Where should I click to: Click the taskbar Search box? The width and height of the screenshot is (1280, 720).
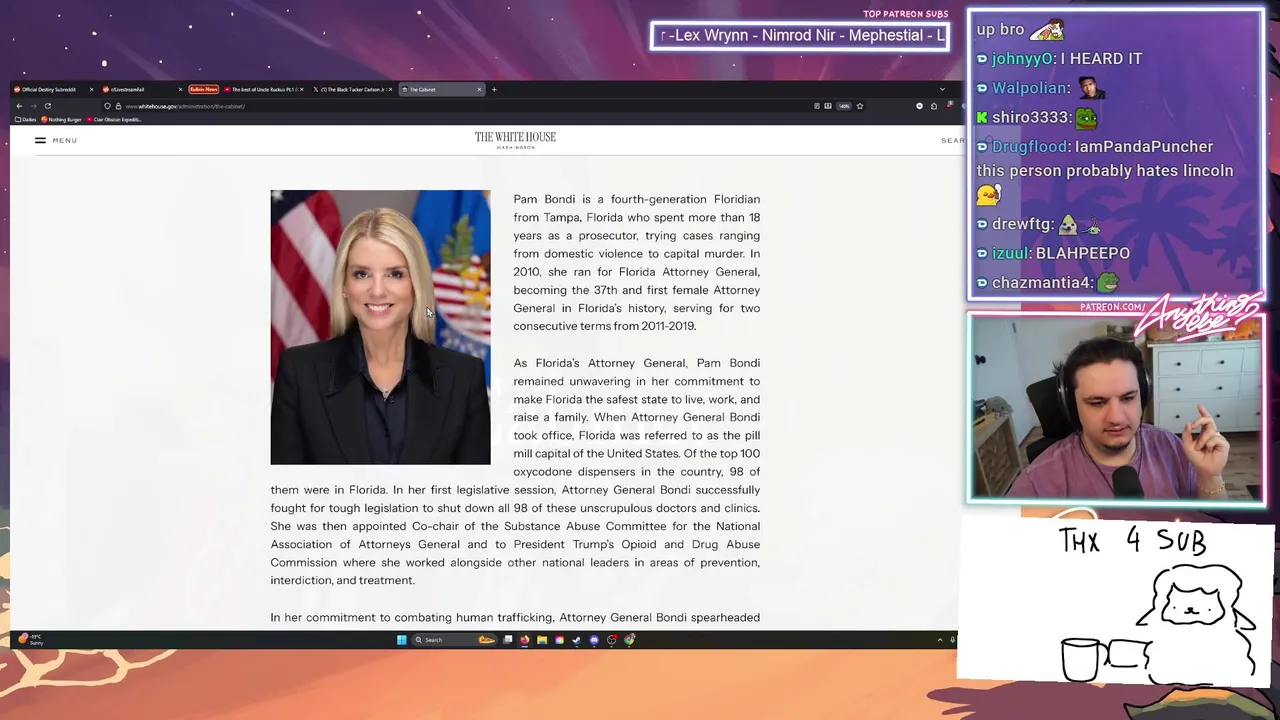pos(455,640)
